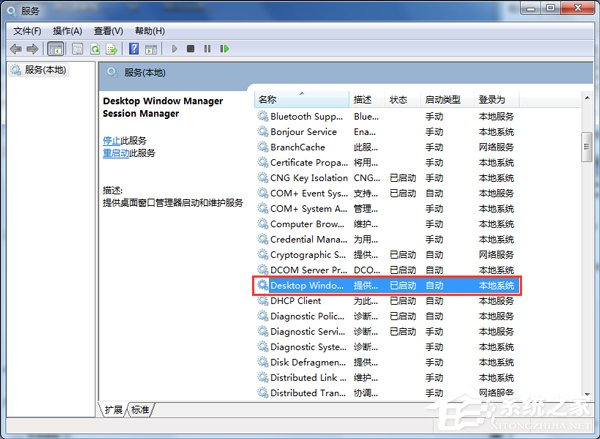Image resolution: width=600 pixels, height=439 pixels.
Task: Select the Distributed Transaction Coordinator name
Action: point(308,393)
